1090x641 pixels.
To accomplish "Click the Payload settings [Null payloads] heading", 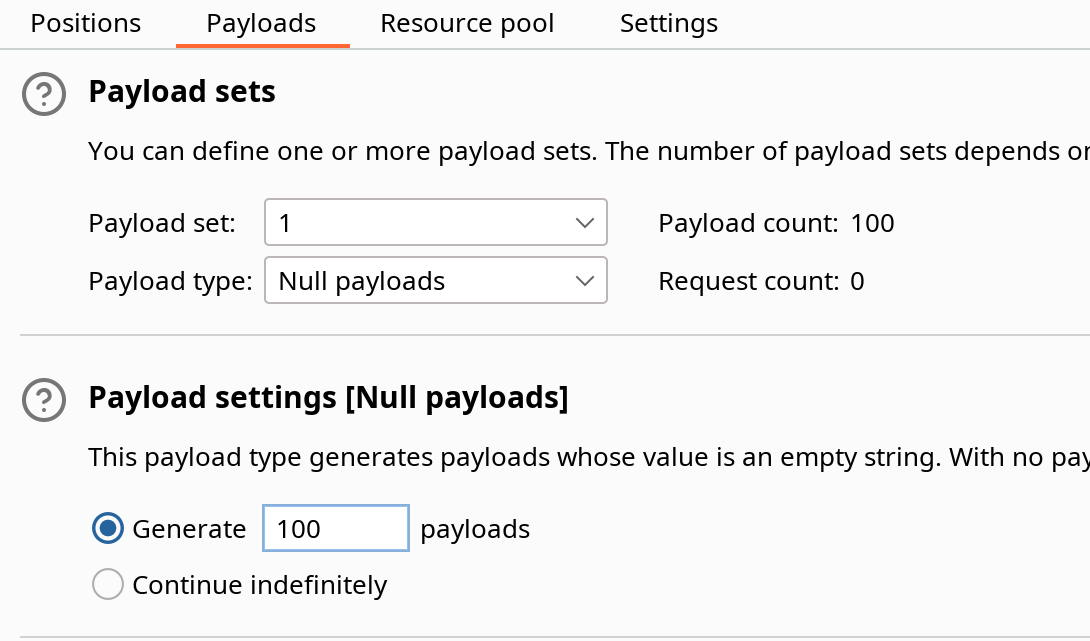I will (328, 398).
